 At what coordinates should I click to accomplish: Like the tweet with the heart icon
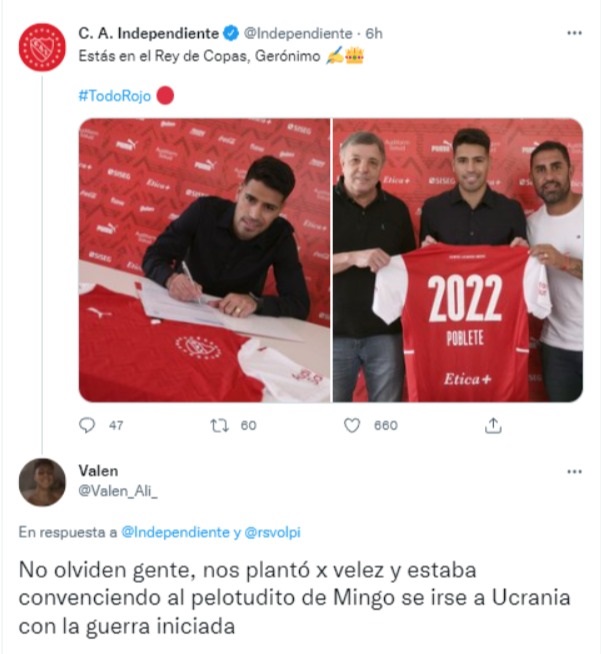tap(352, 425)
